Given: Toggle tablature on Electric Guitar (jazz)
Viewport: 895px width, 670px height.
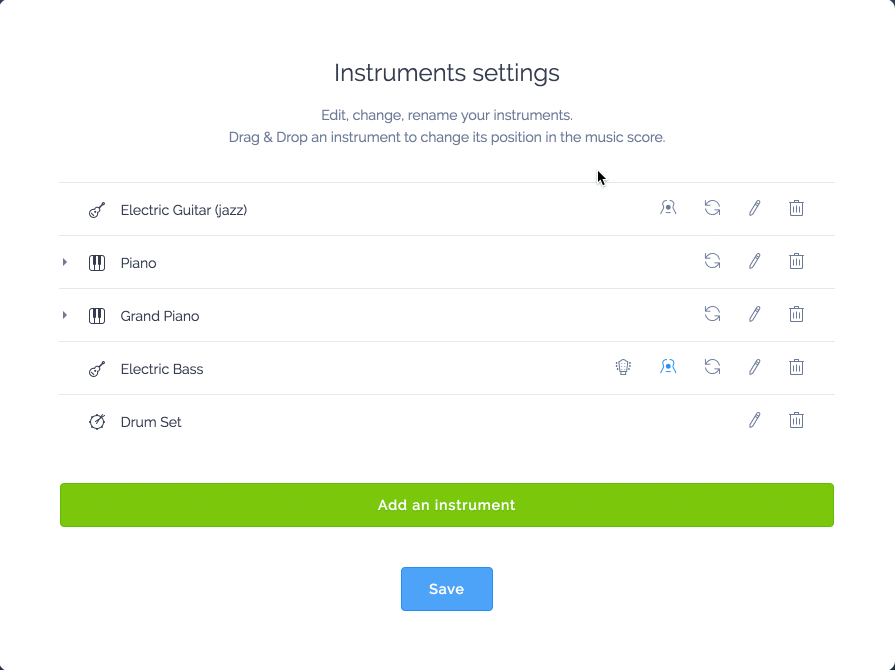Looking at the screenshot, I should click(x=668, y=208).
